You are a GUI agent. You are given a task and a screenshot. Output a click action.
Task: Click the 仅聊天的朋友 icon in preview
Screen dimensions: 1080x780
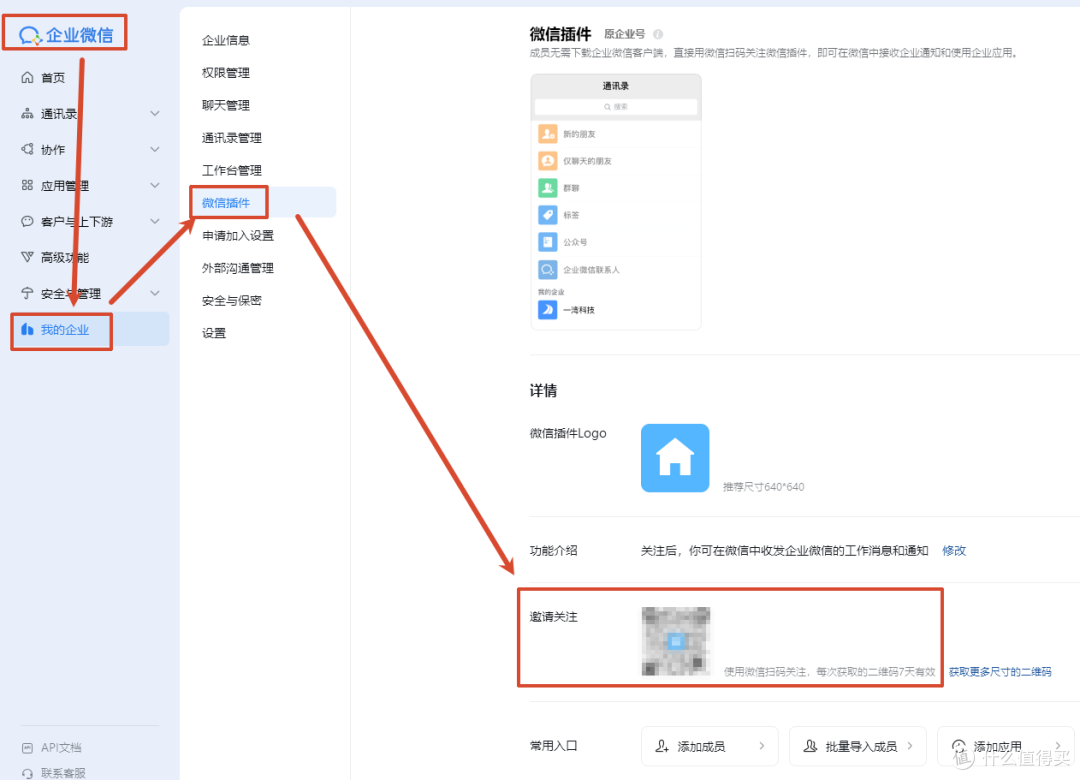pos(548,161)
